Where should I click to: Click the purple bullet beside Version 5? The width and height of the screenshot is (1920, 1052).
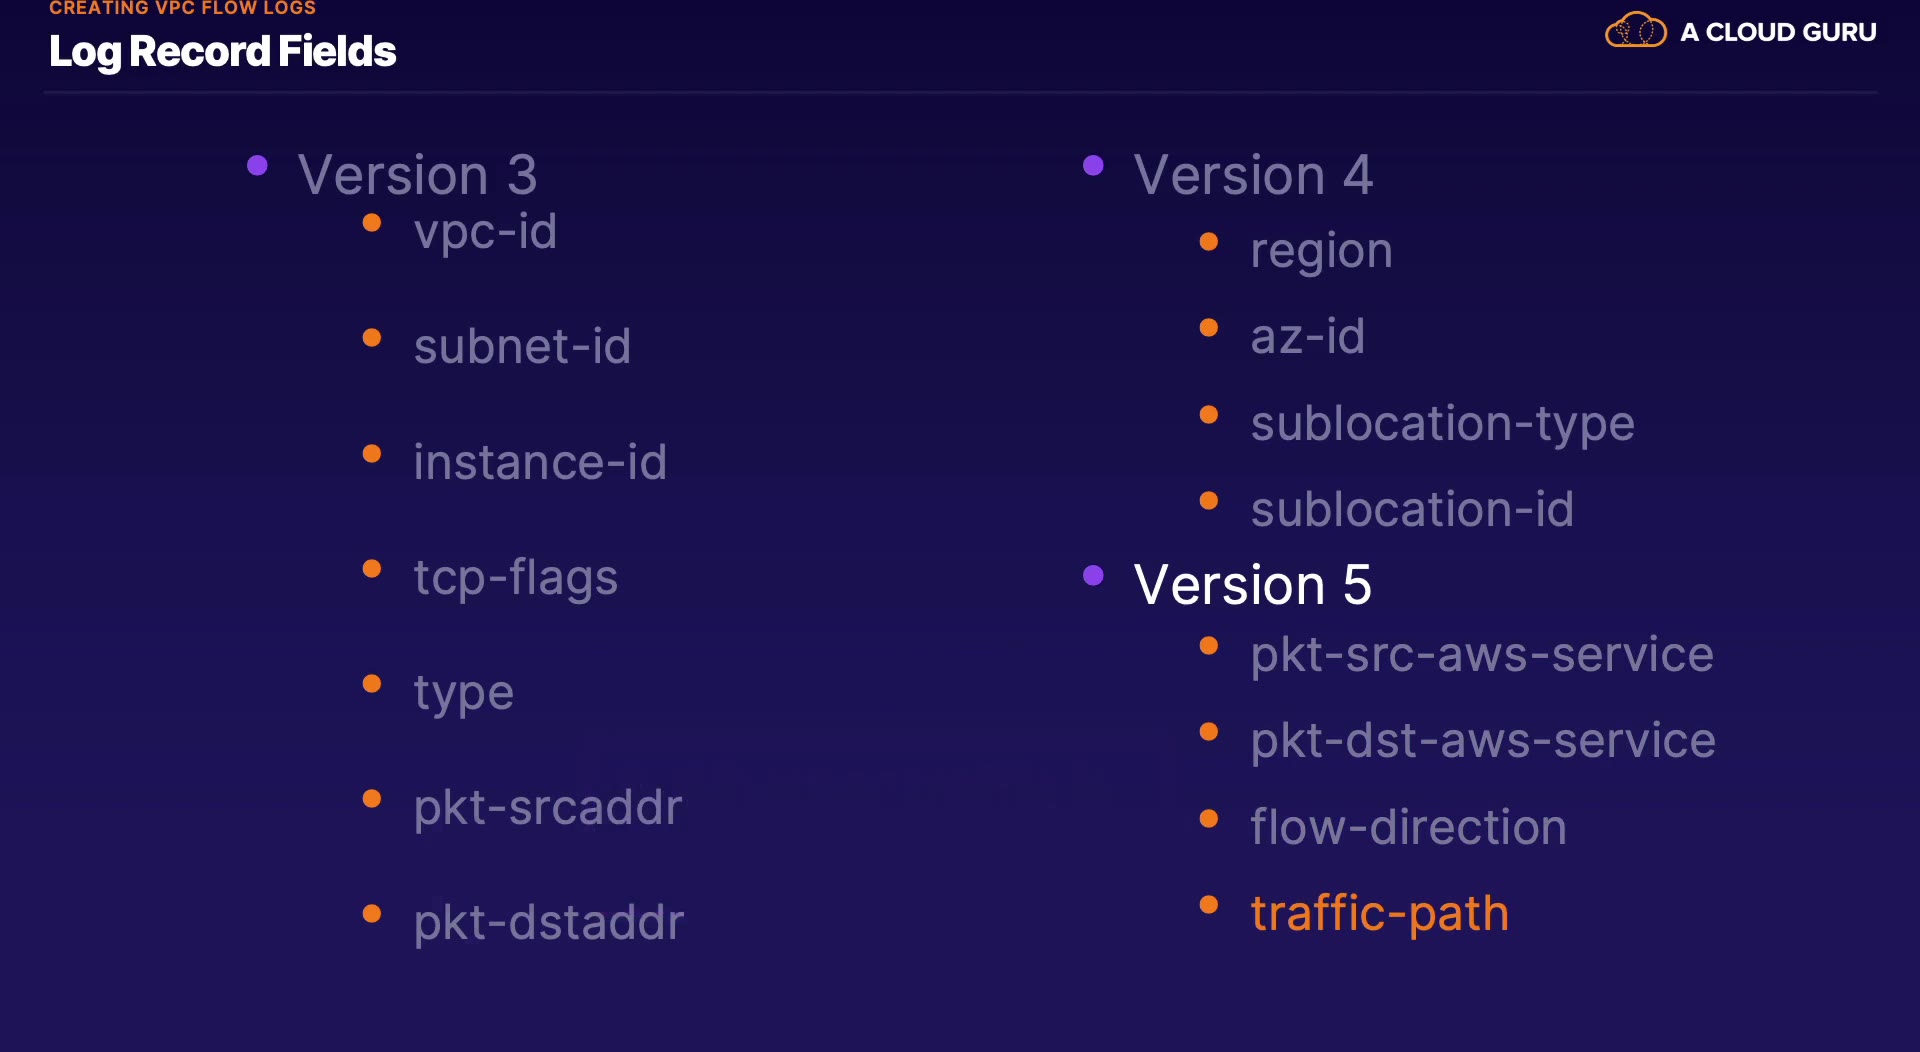coord(1093,575)
